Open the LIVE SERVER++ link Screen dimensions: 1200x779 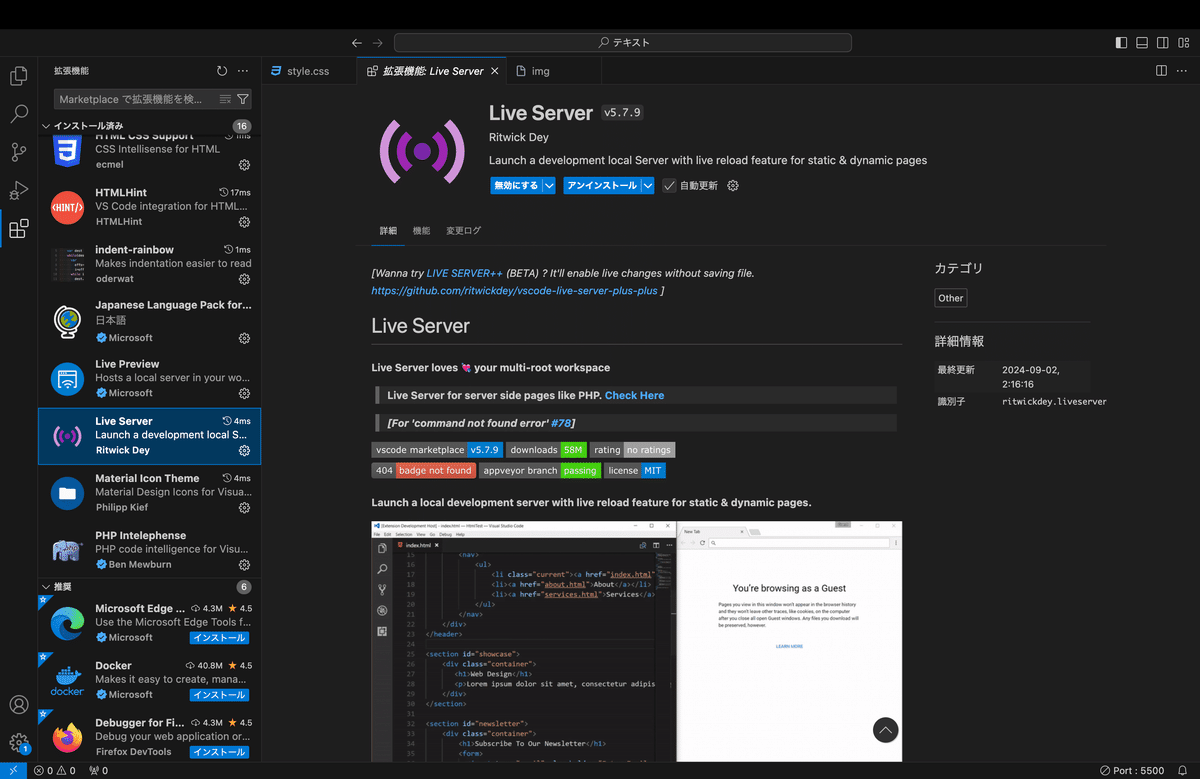(x=466, y=273)
